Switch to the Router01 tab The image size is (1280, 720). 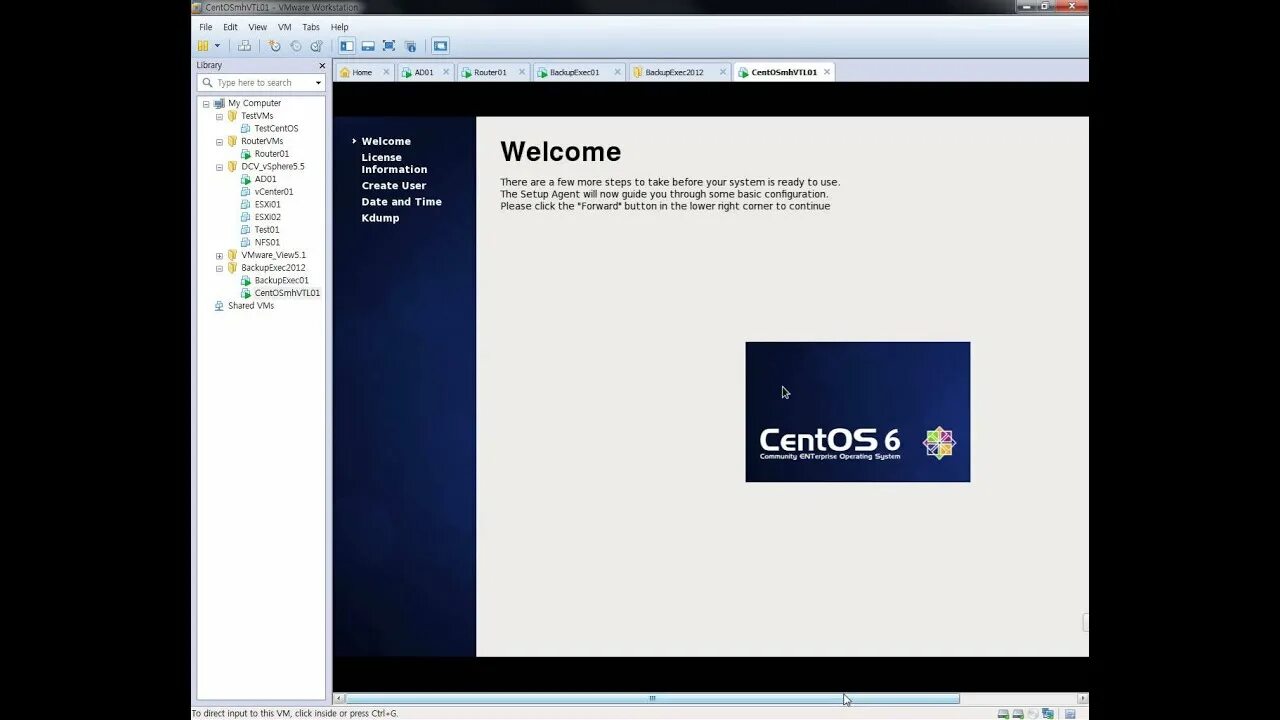coord(493,72)
